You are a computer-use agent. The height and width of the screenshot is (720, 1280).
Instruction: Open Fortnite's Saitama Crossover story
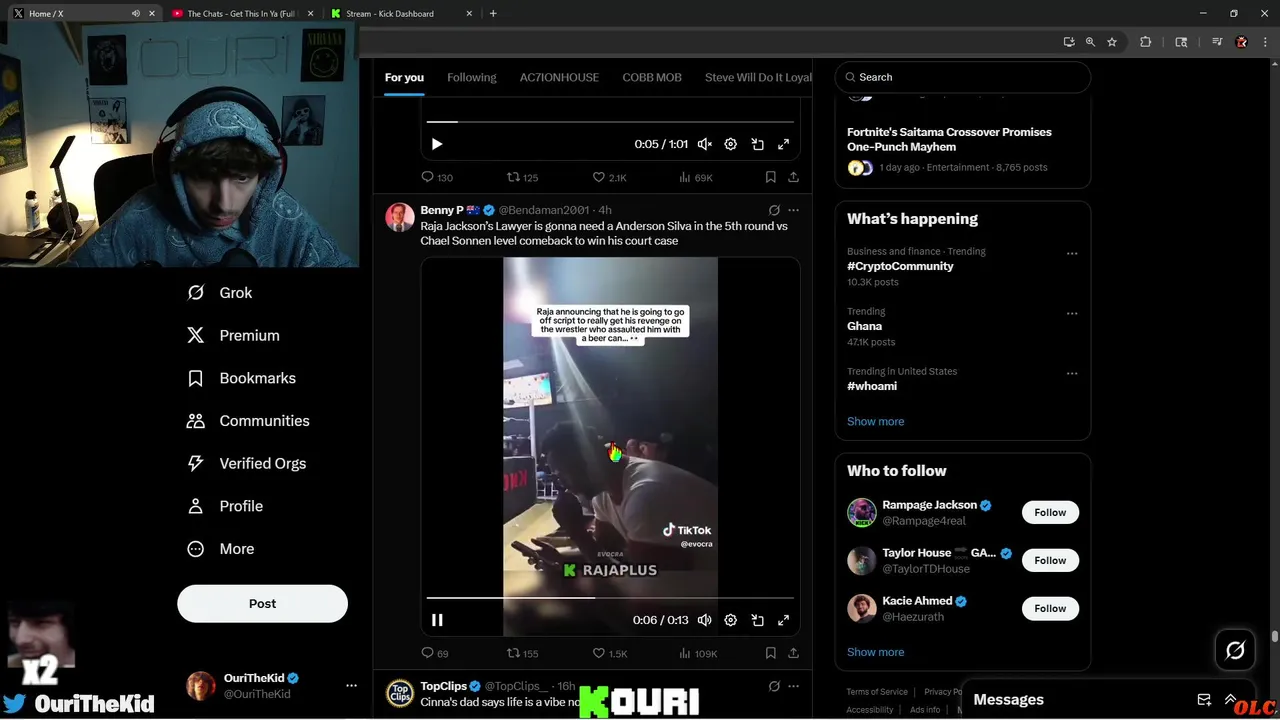tap(949, 139)
